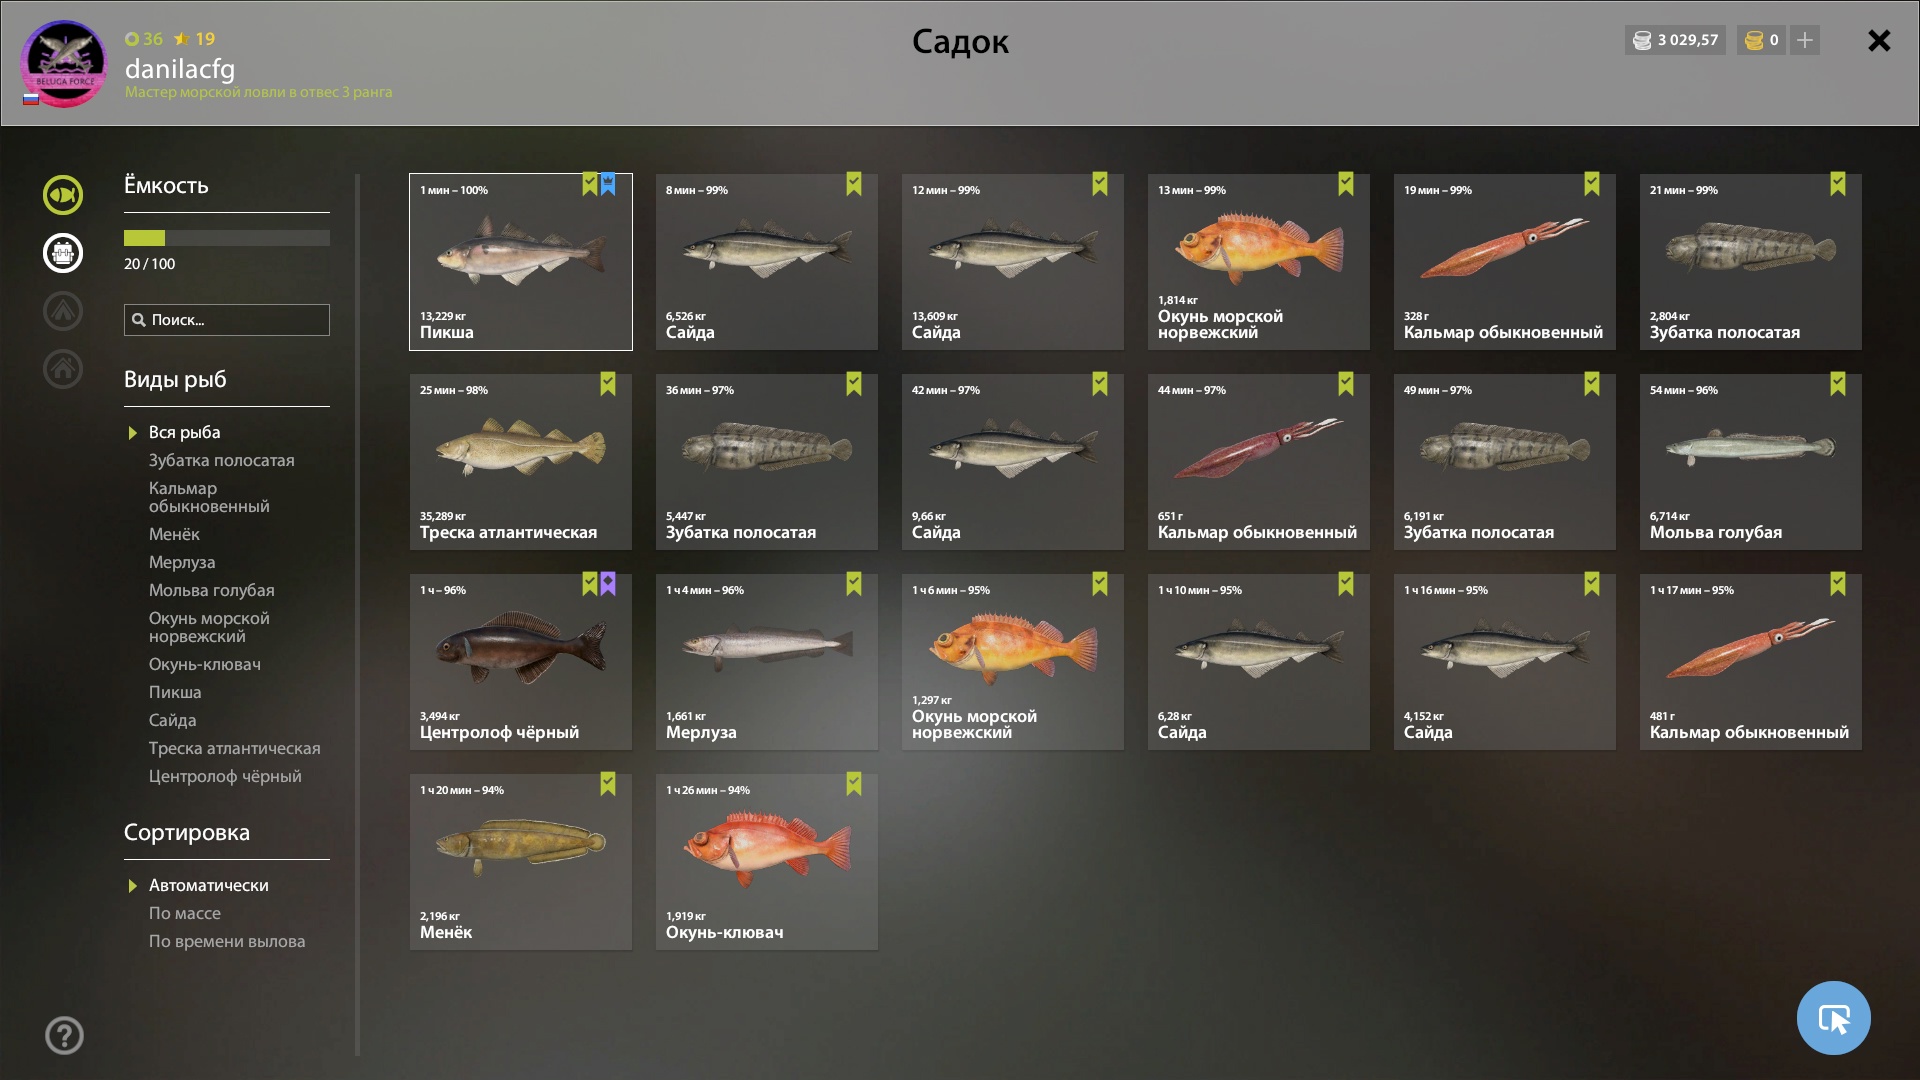Open the help question mark icon
1920x1080 pixels.
tap(64, 1035)
